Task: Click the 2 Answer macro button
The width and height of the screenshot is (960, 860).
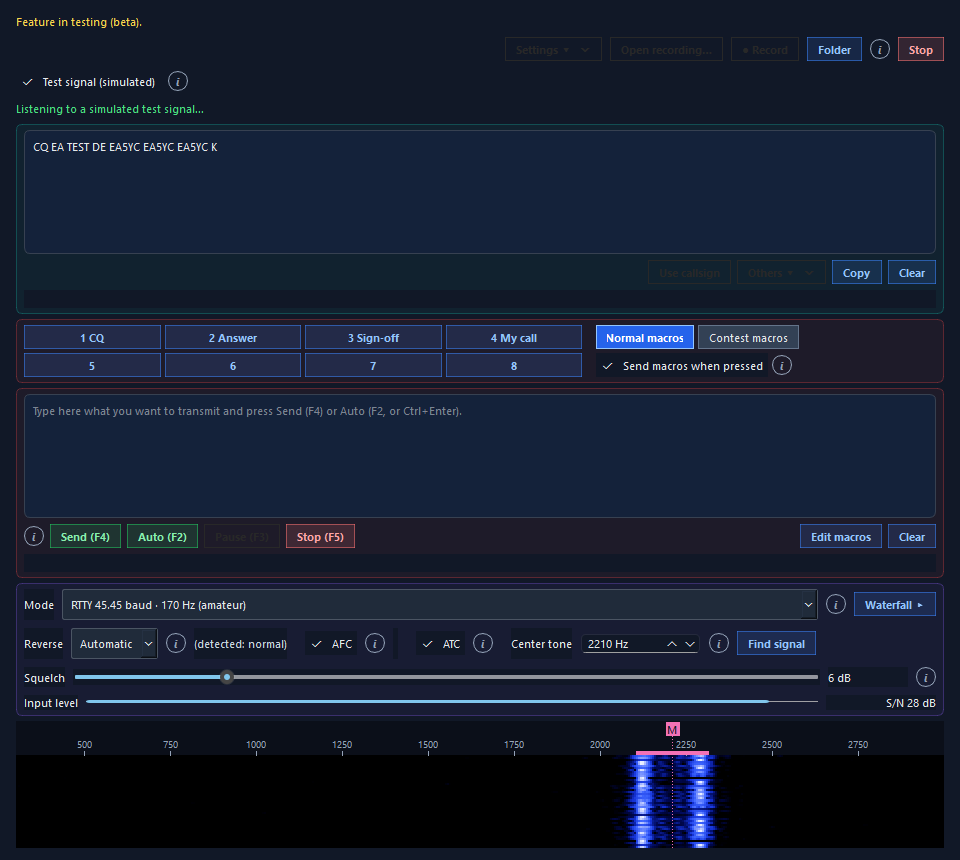Action: (x=233, y=338)
